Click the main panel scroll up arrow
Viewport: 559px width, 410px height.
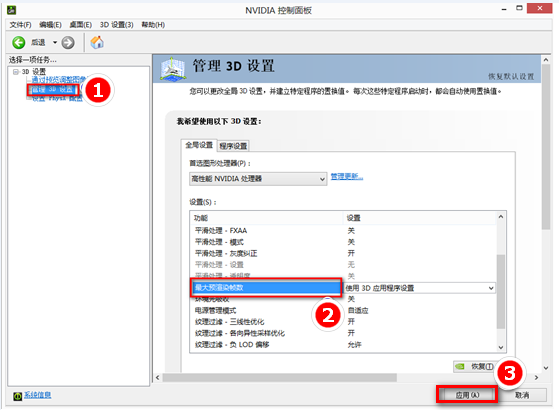[545, 60]
